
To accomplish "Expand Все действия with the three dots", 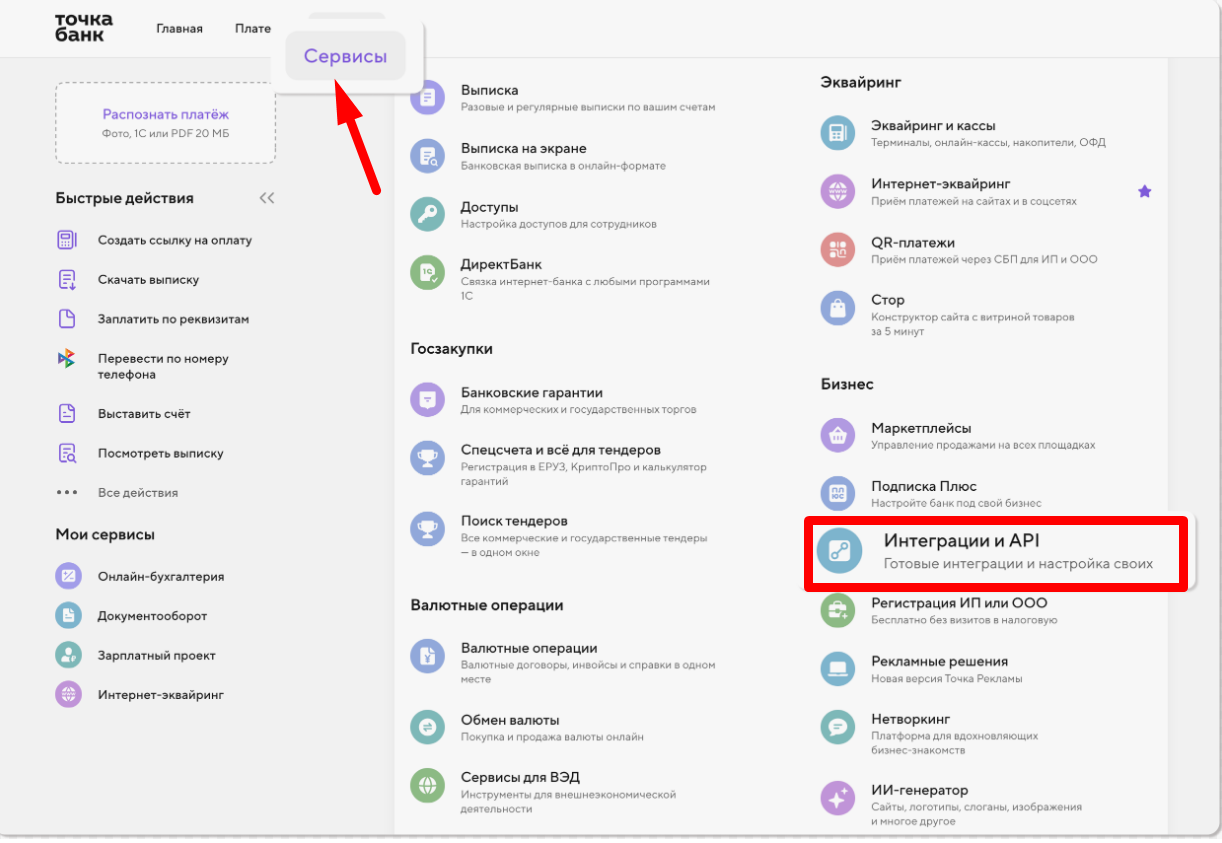I will (x=67, y=492).
